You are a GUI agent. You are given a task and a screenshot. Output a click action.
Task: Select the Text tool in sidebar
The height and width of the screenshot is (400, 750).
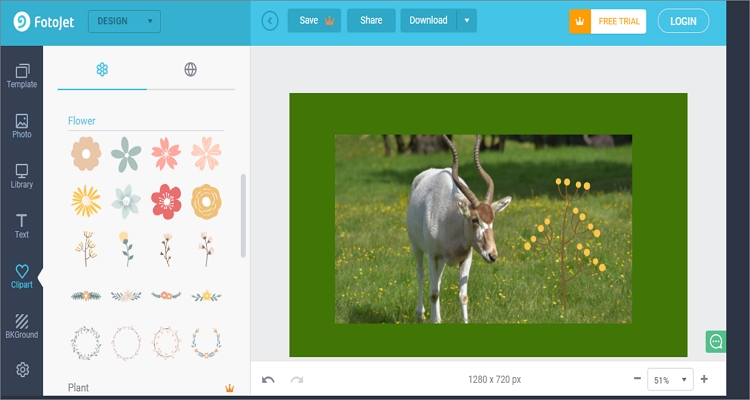(x=22, y=226)
